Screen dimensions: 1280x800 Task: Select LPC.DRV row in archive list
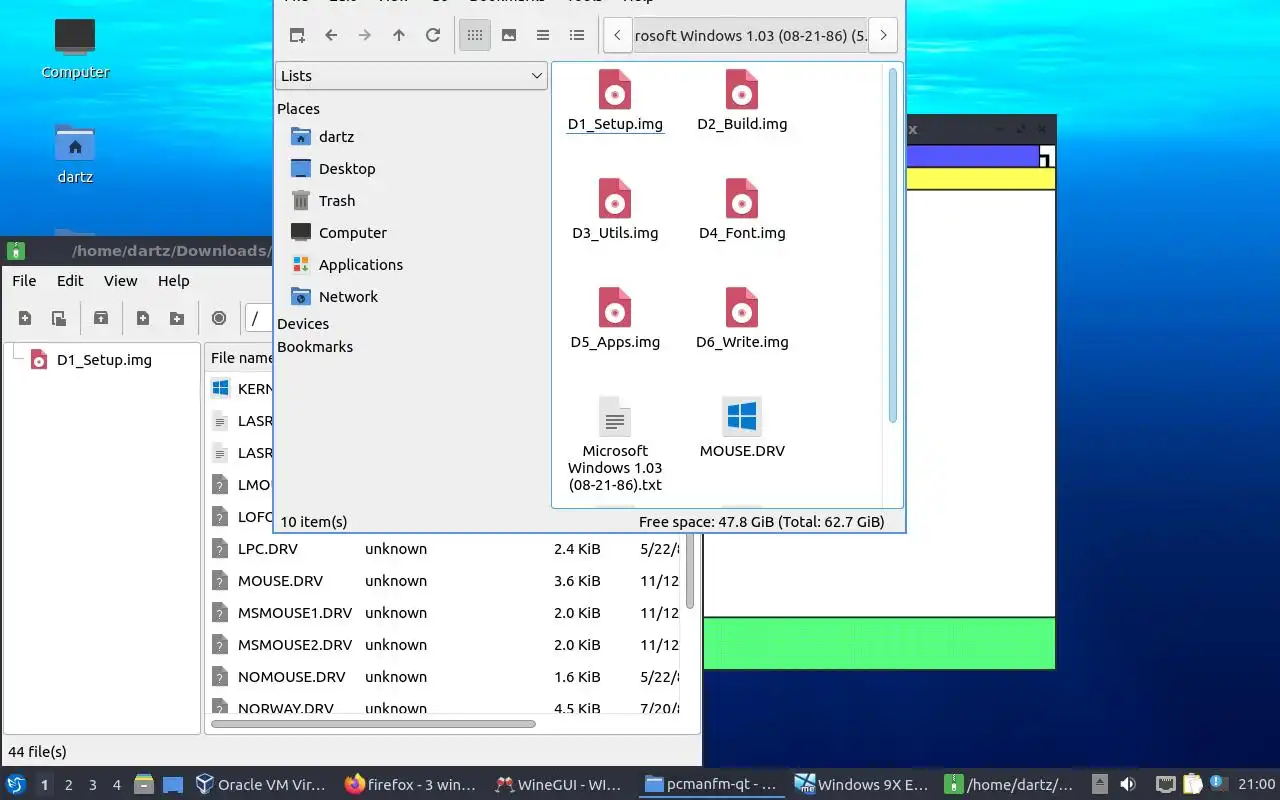(x=444, y=549)
